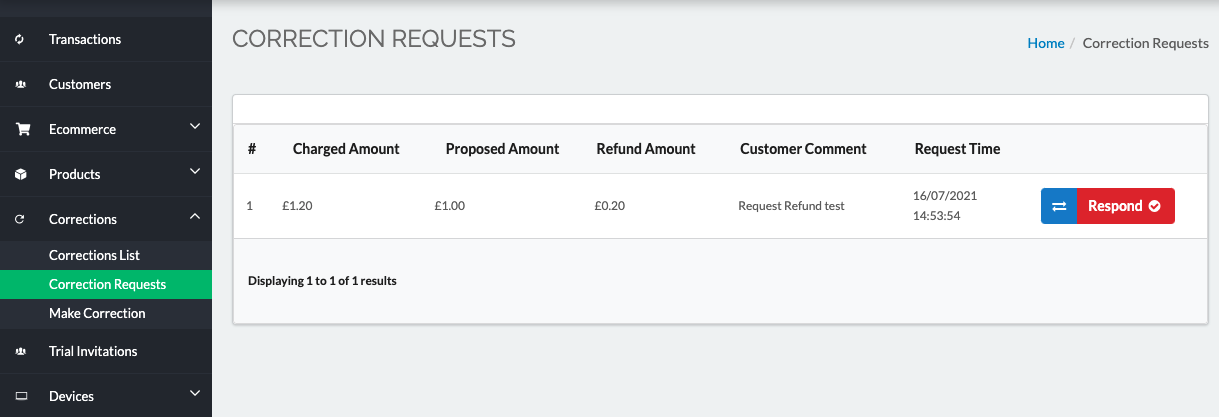Click the Products cube icon

pos(20,175)
